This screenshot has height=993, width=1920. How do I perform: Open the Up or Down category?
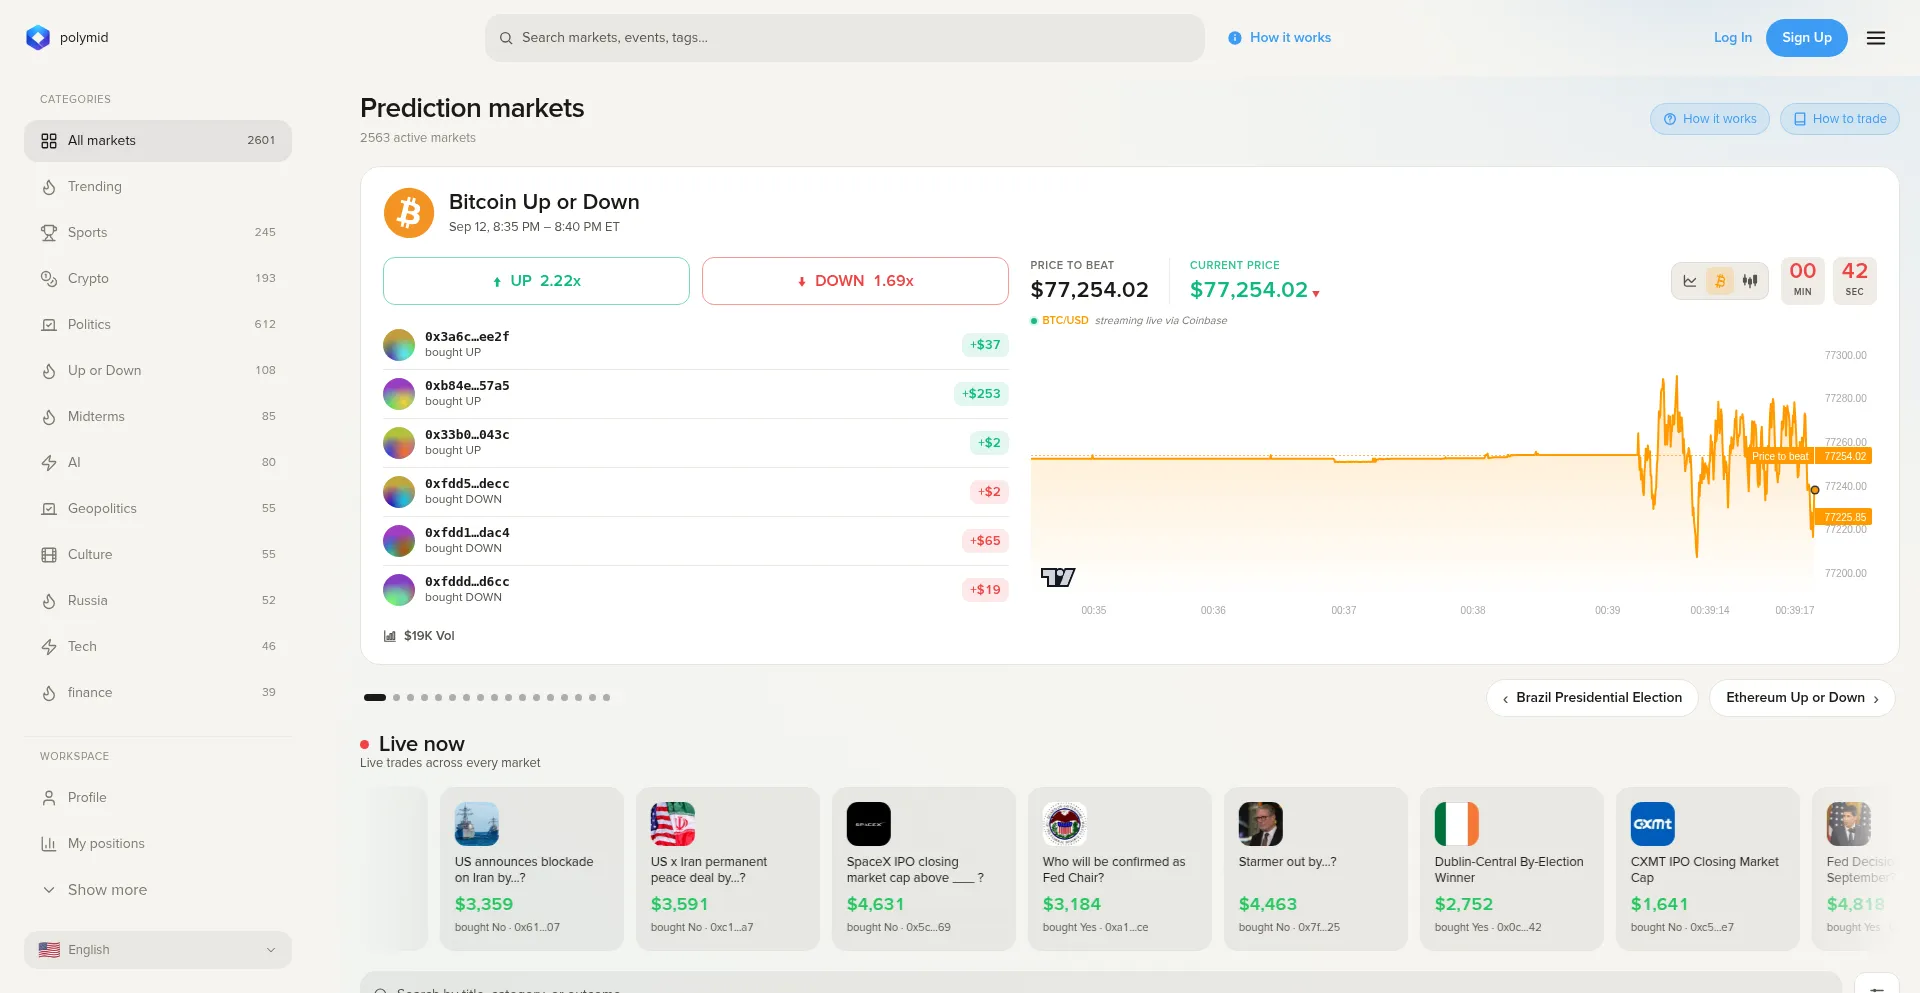tap(158, 371)
